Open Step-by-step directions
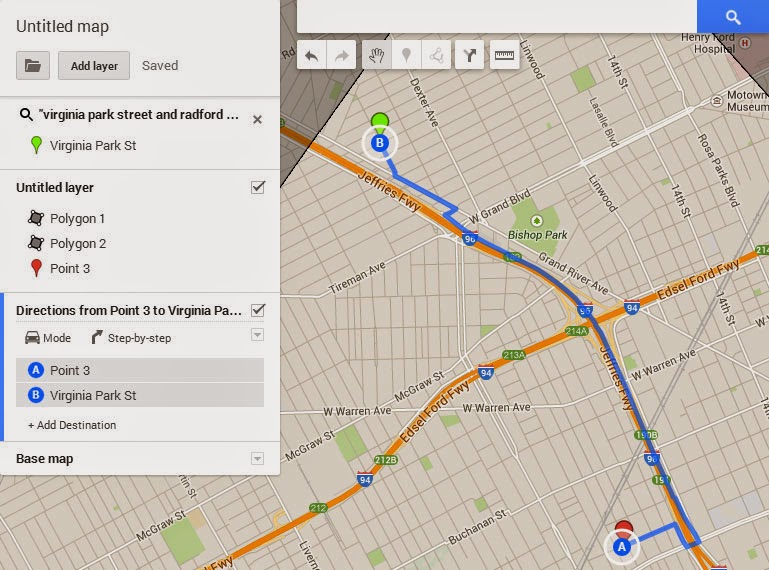 pyautogui.click(x=131, y=338)
